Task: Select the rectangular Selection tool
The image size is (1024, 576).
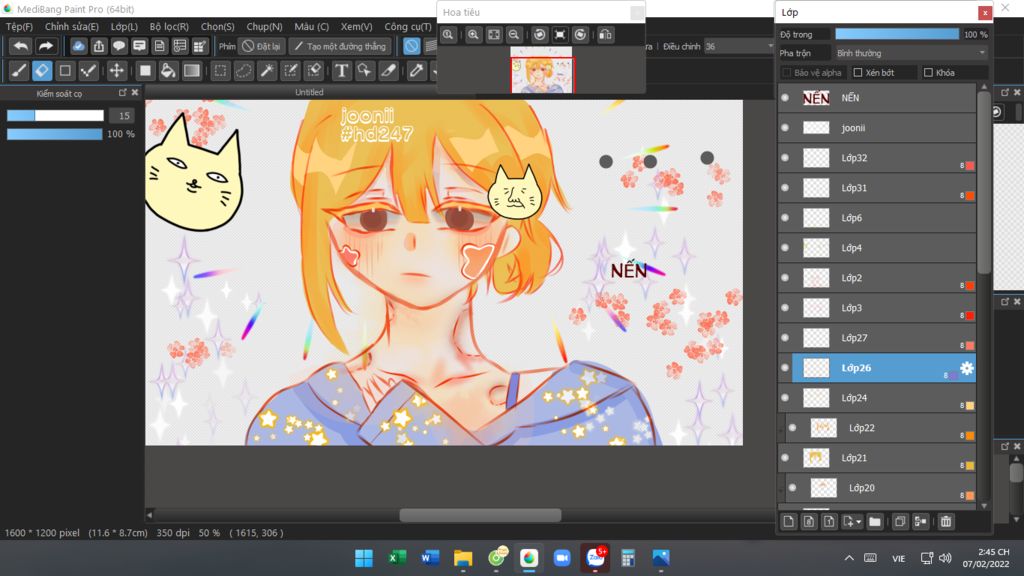Action: [x=221, y=71]
